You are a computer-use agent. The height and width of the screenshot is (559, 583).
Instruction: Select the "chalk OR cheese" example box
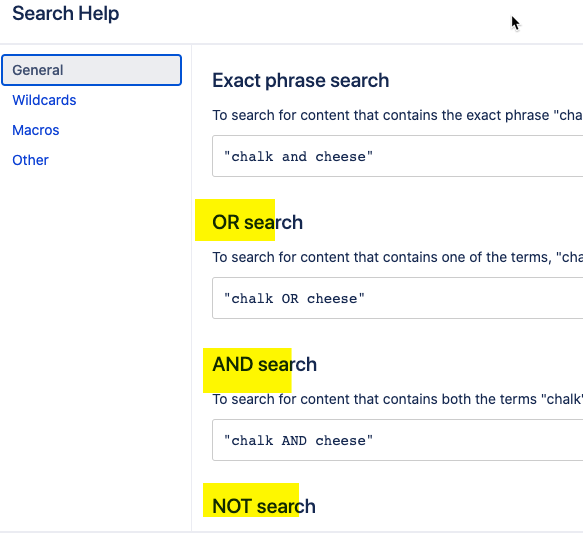(x=397, y=298)
